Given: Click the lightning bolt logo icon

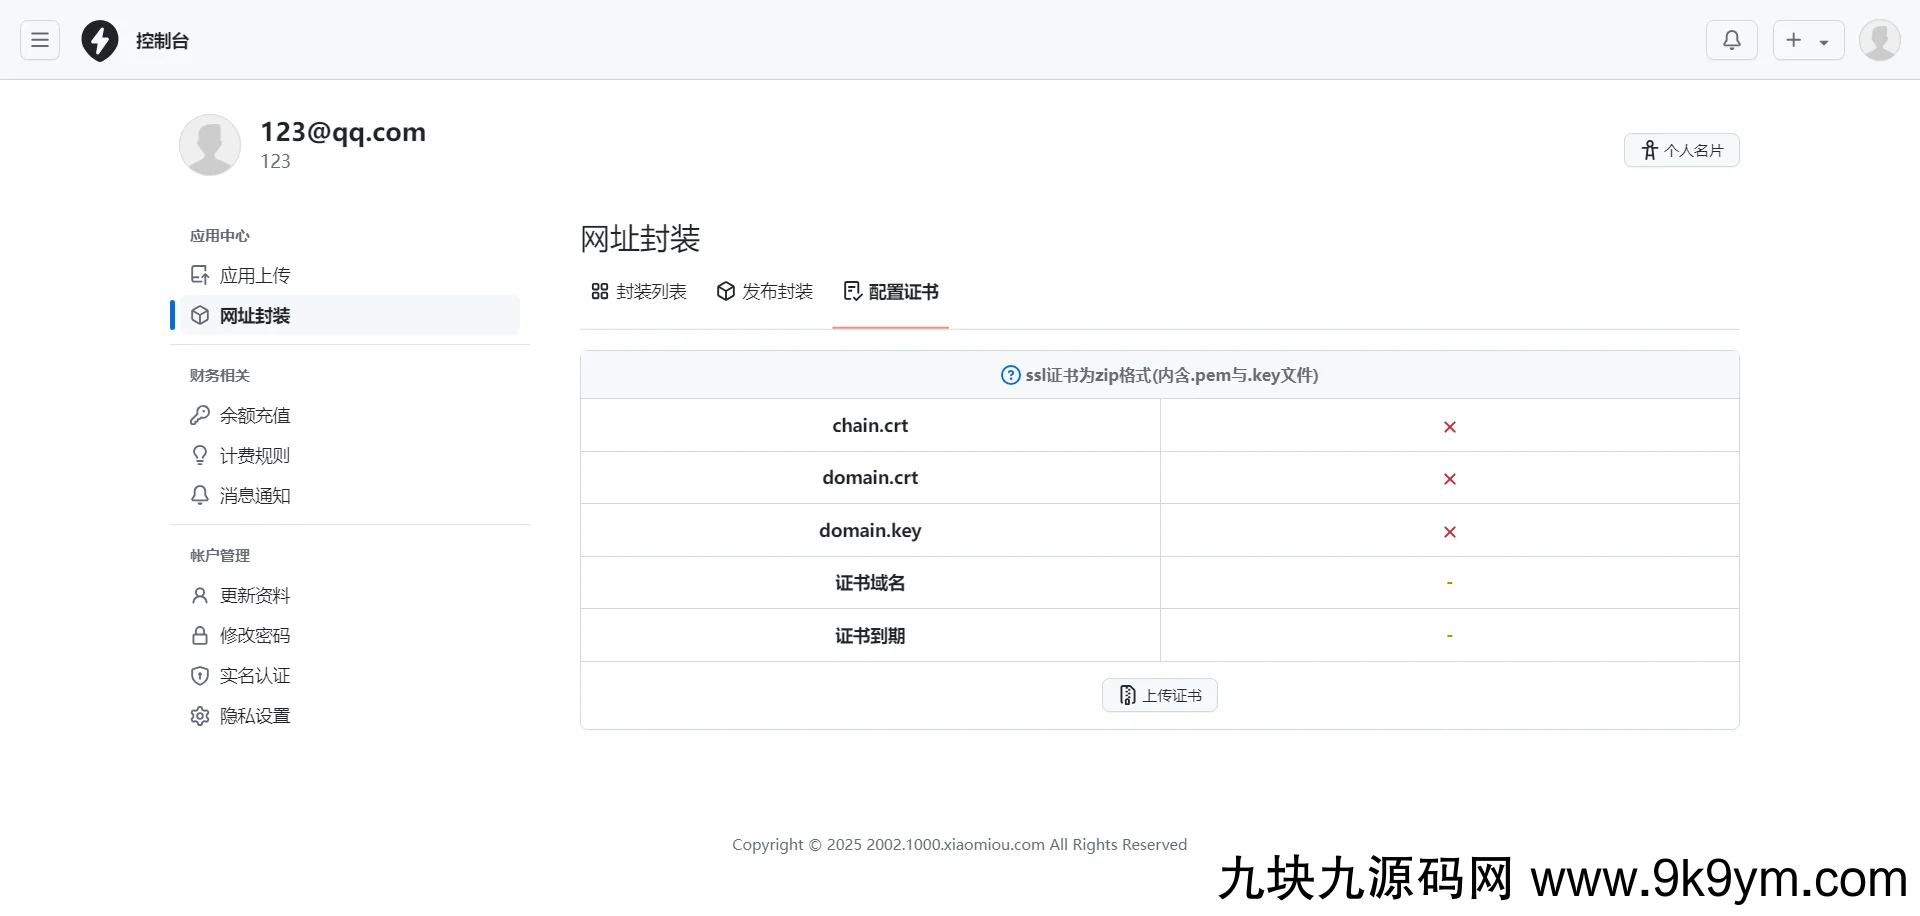Looking at the screenshot, I should point(100,41).
